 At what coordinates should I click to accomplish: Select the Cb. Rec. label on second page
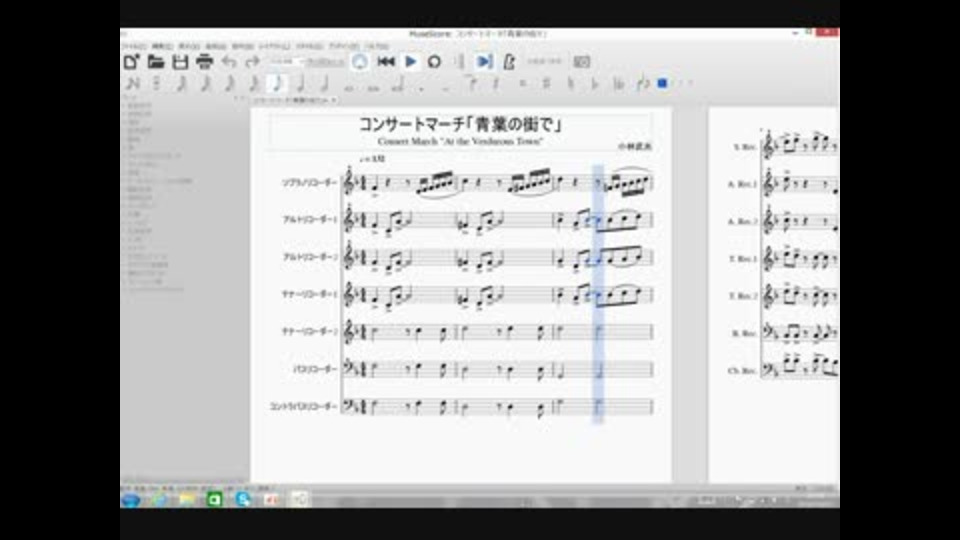coord(742,371)
